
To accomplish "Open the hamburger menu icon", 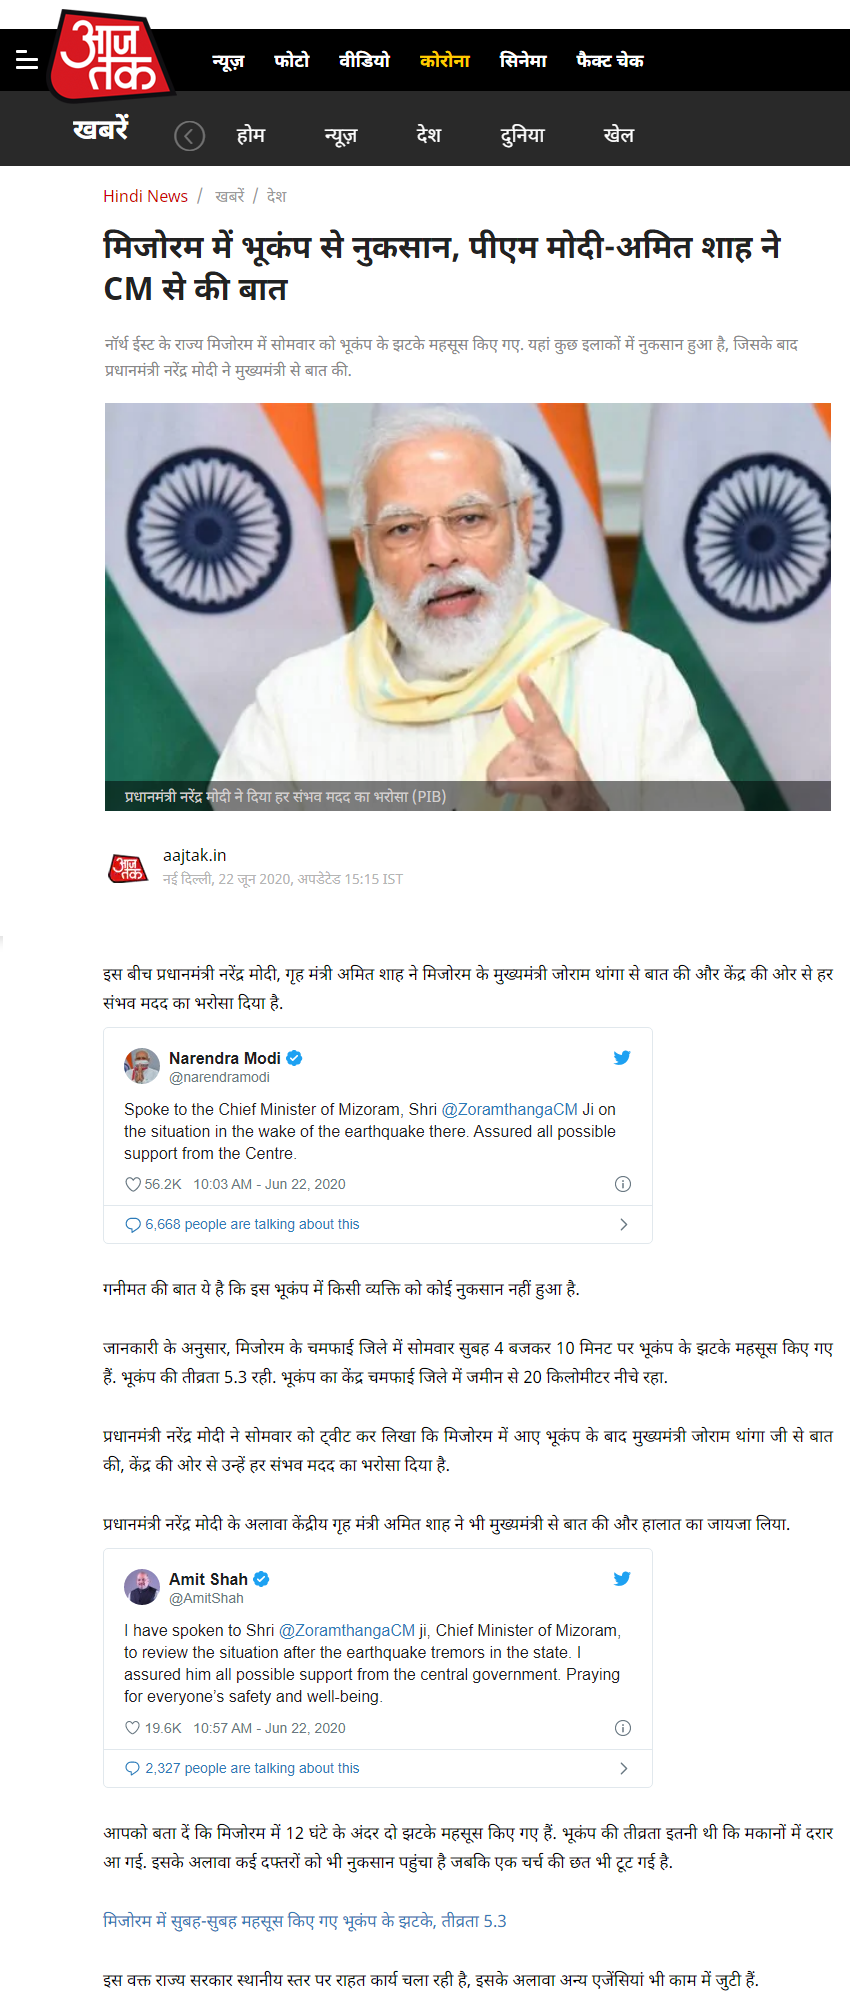I will 27,60.
